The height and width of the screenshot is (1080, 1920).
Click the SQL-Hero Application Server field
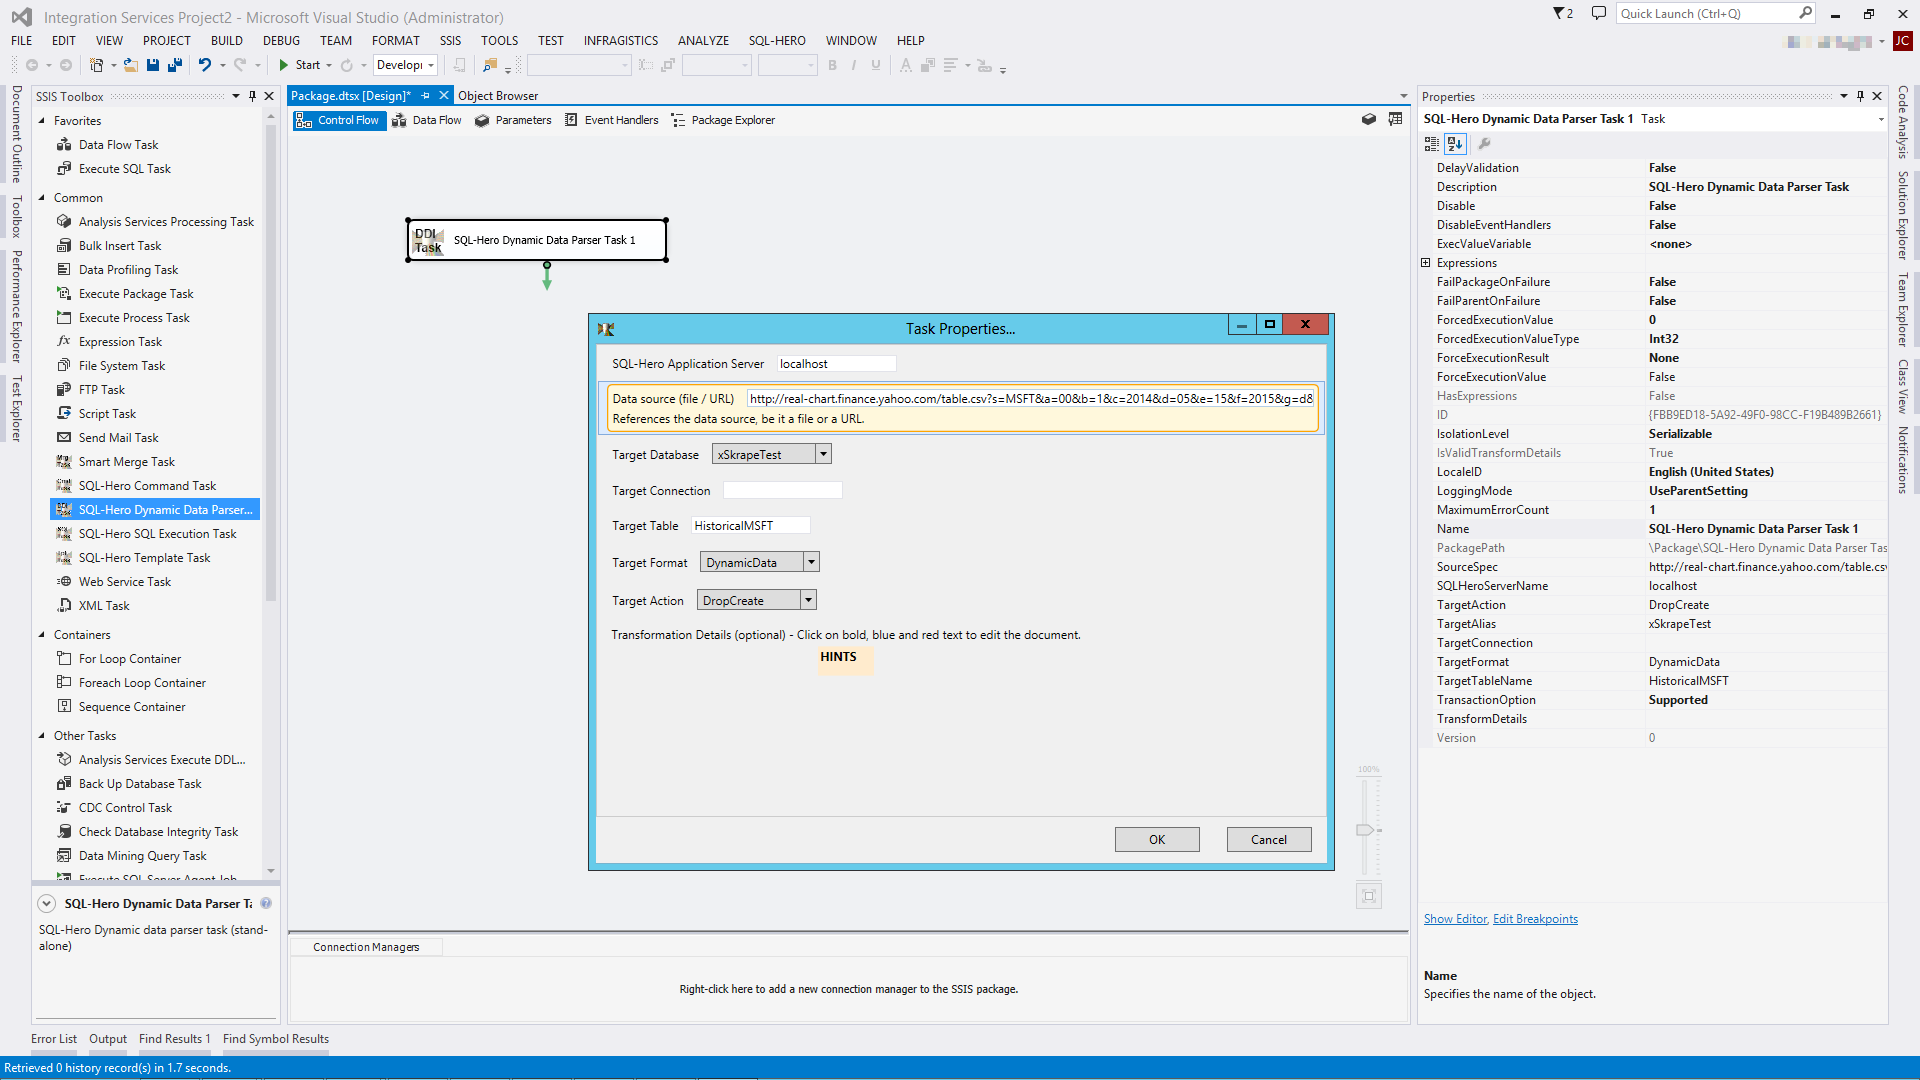pos(836,364)
